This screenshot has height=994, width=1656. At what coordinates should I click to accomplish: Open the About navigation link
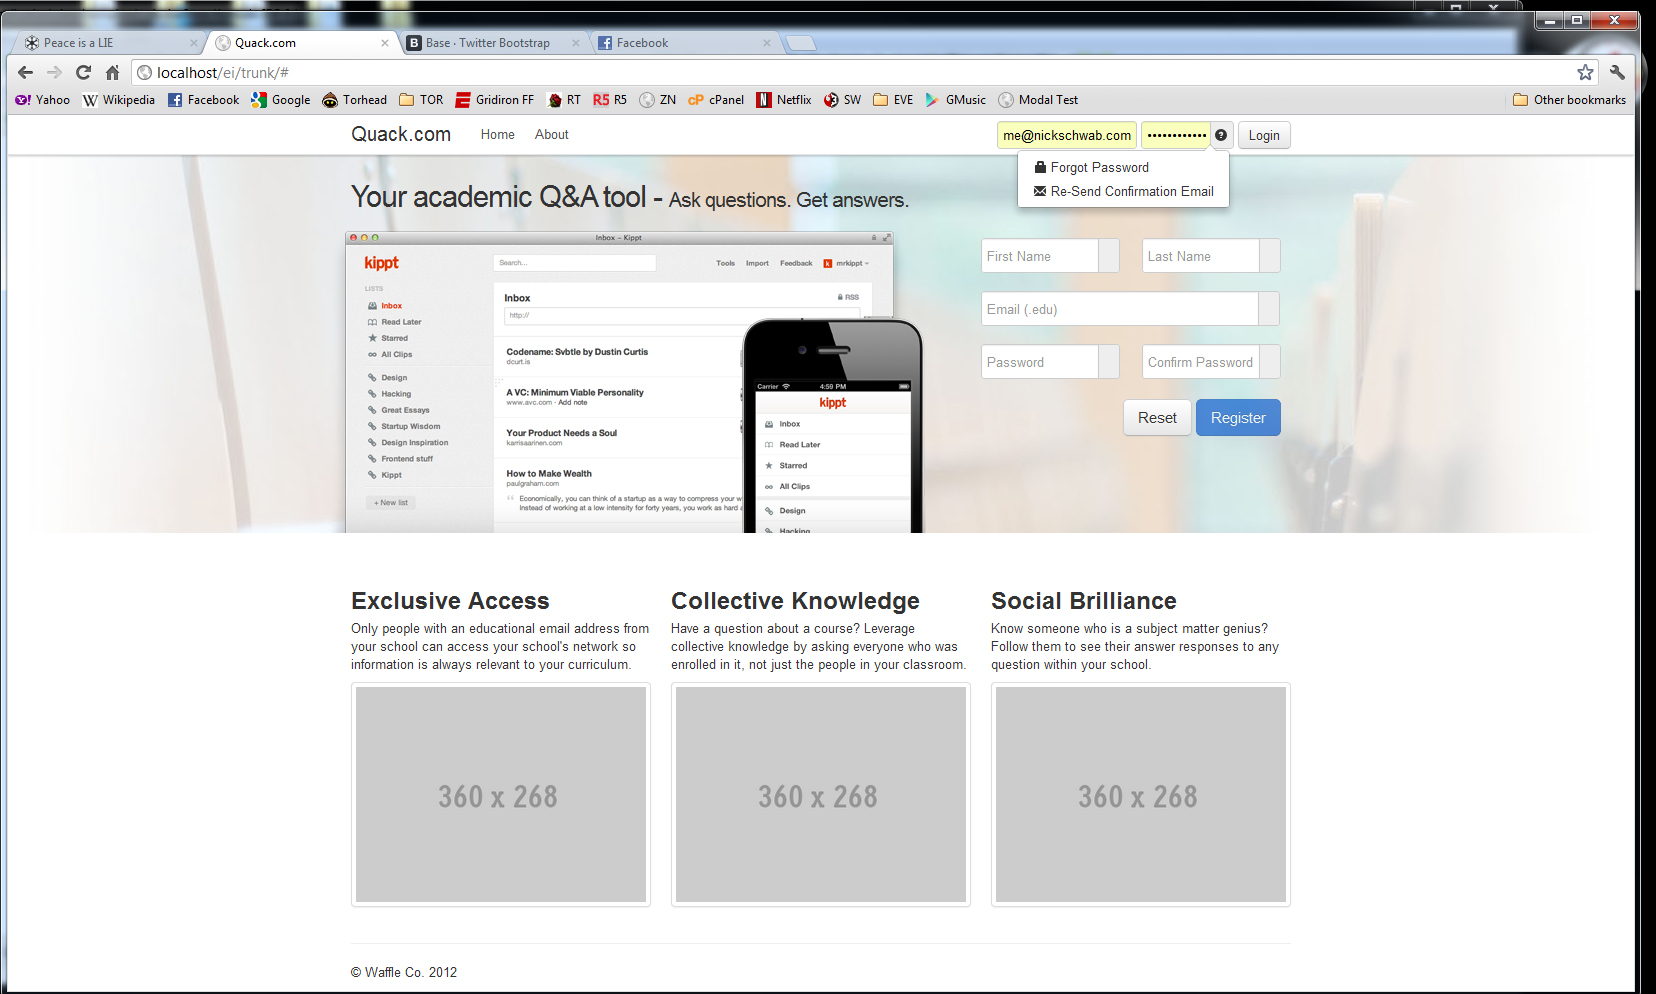551,135
